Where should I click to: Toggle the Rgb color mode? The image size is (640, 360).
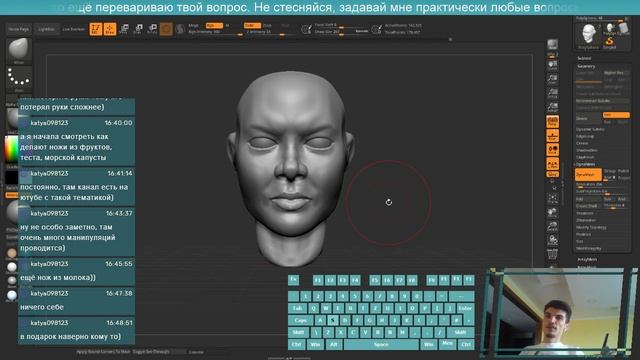click(214, 25)
